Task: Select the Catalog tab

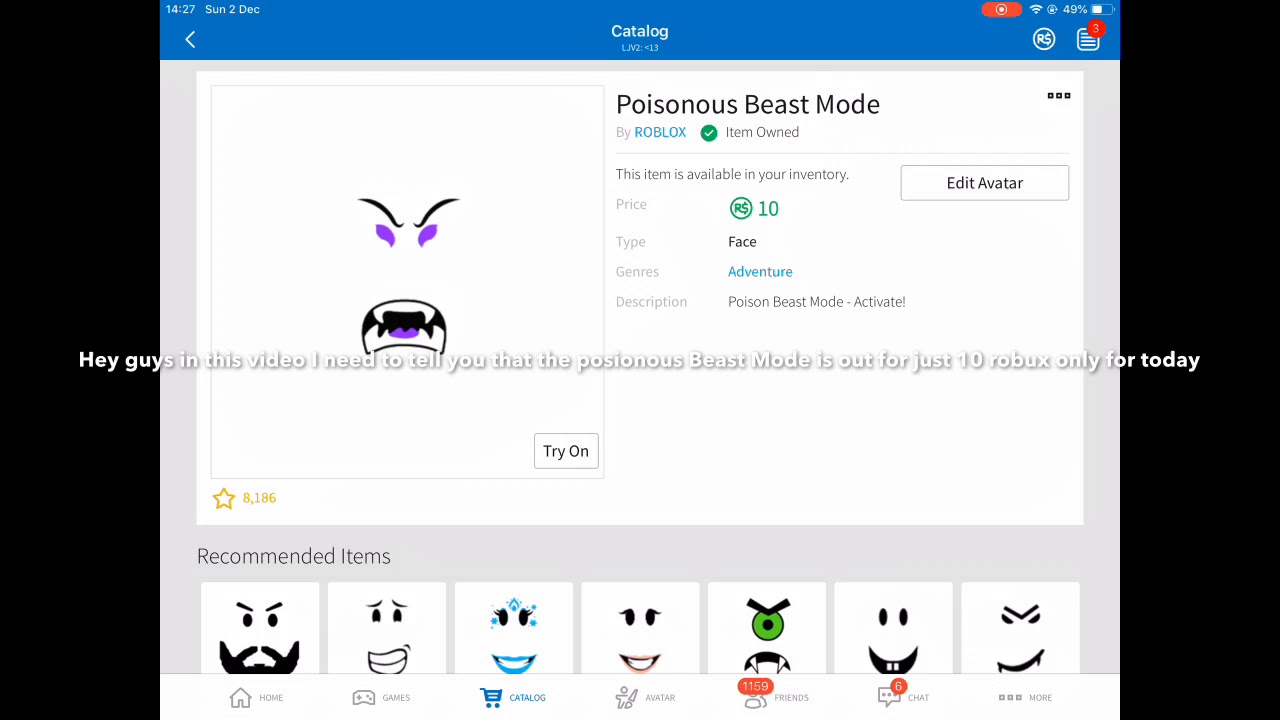Action: click(512, 697)
